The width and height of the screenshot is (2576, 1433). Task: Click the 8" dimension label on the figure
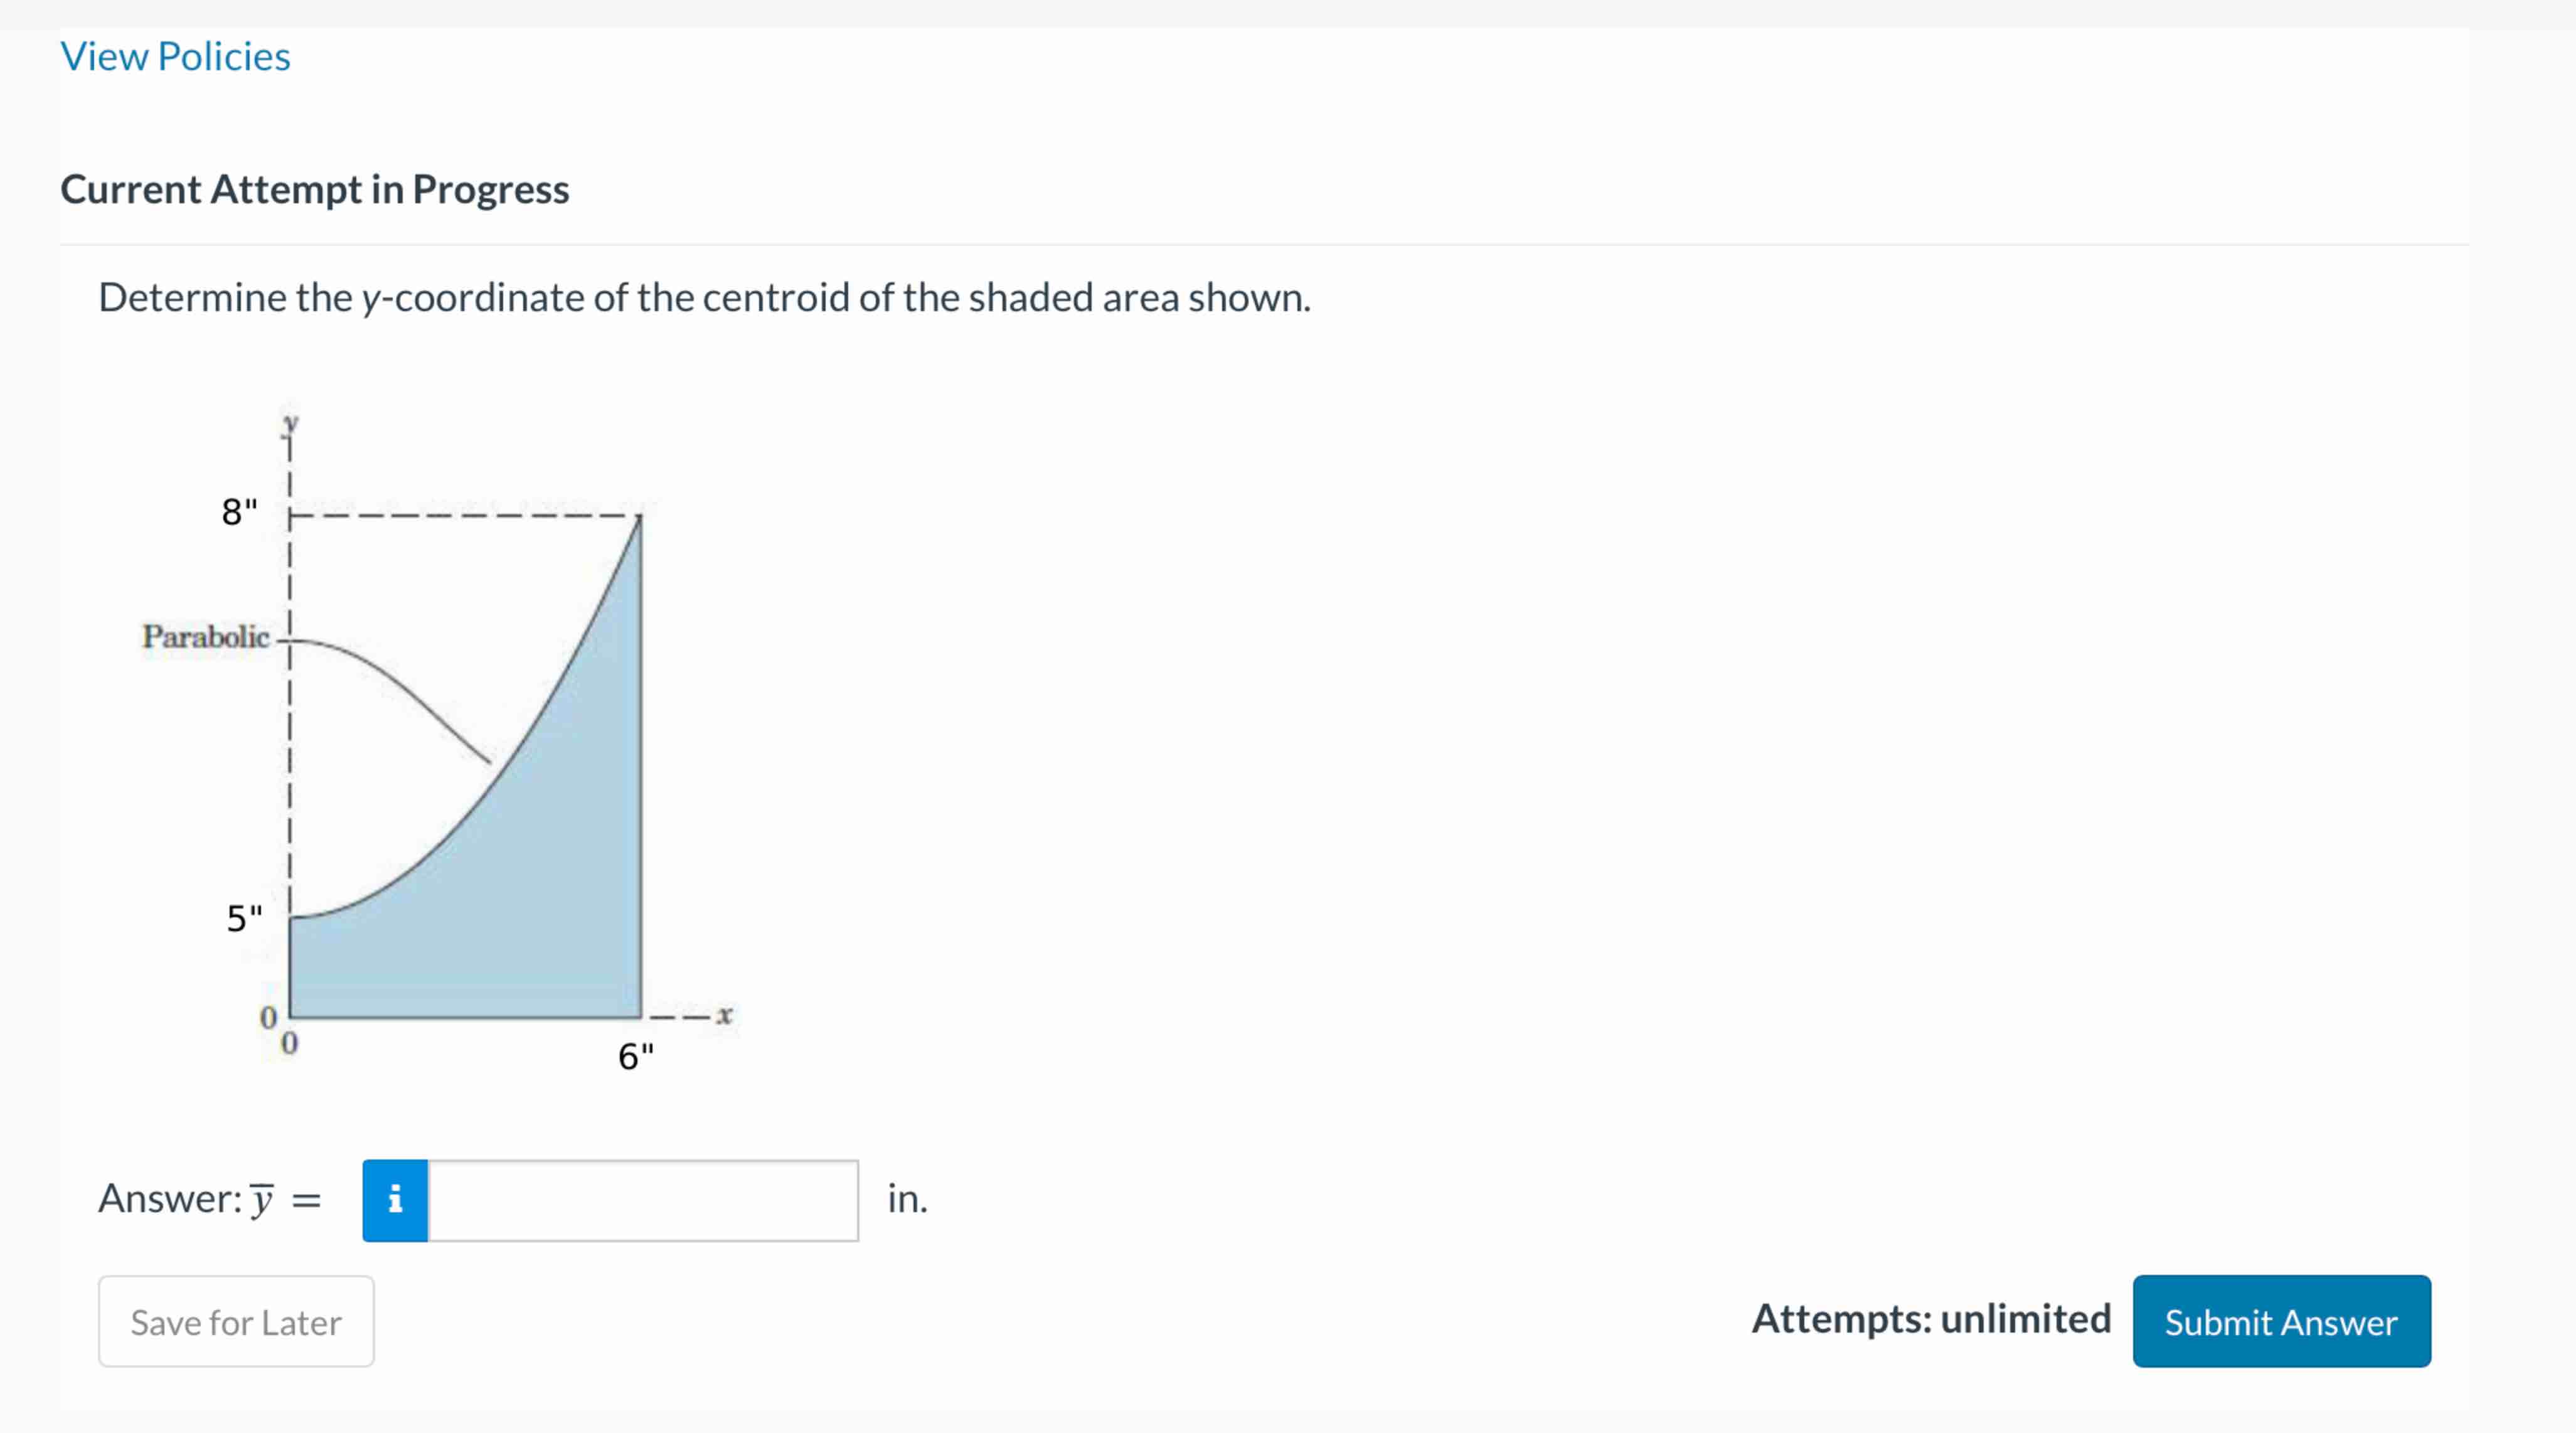[x=239, y=512]
